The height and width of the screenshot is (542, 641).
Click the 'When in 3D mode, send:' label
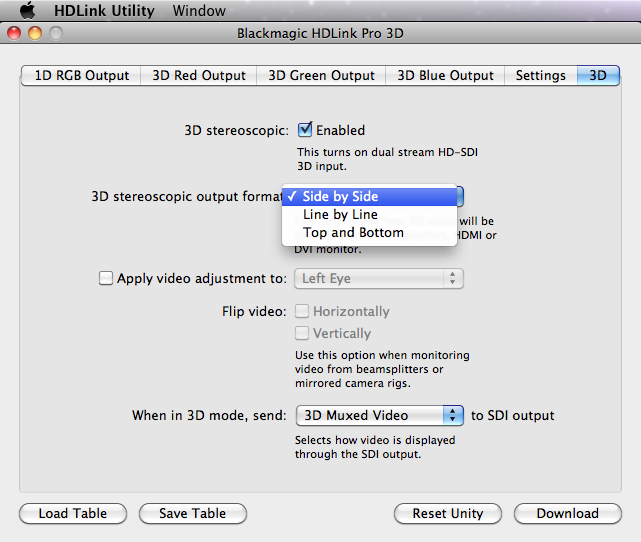tap(209, 416)
